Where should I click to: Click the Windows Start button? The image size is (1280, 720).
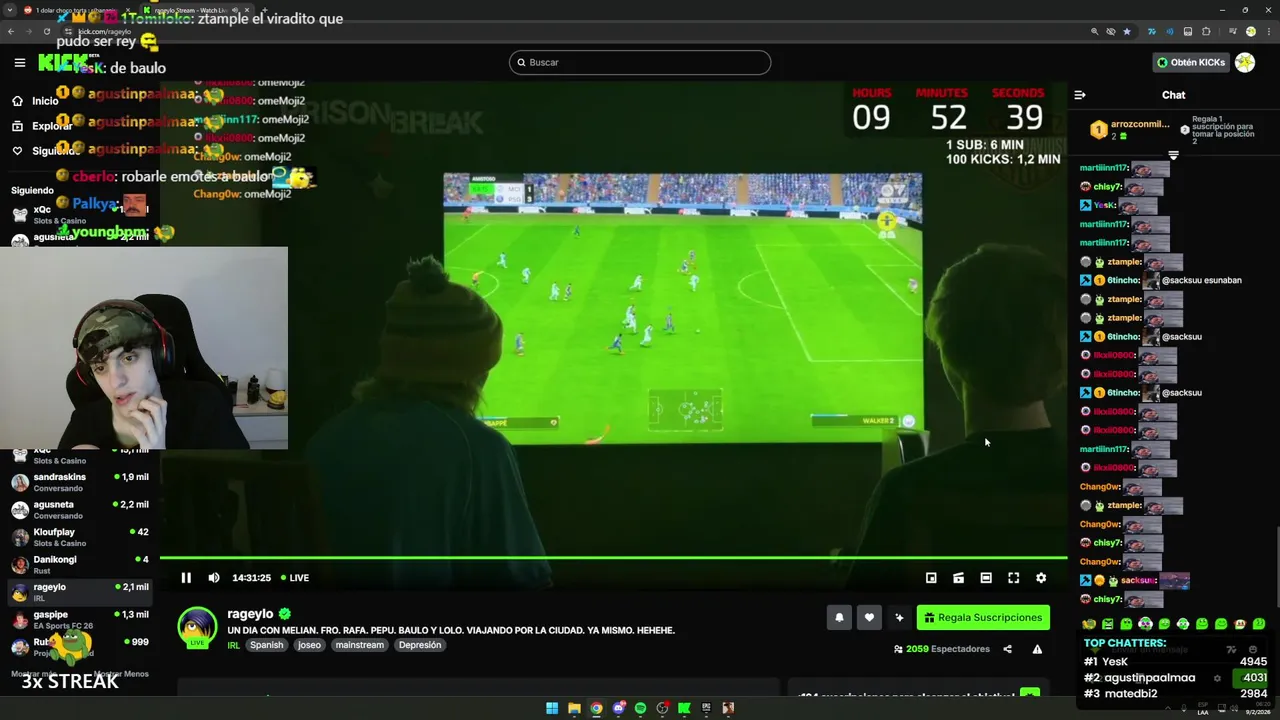click(552, 708)
